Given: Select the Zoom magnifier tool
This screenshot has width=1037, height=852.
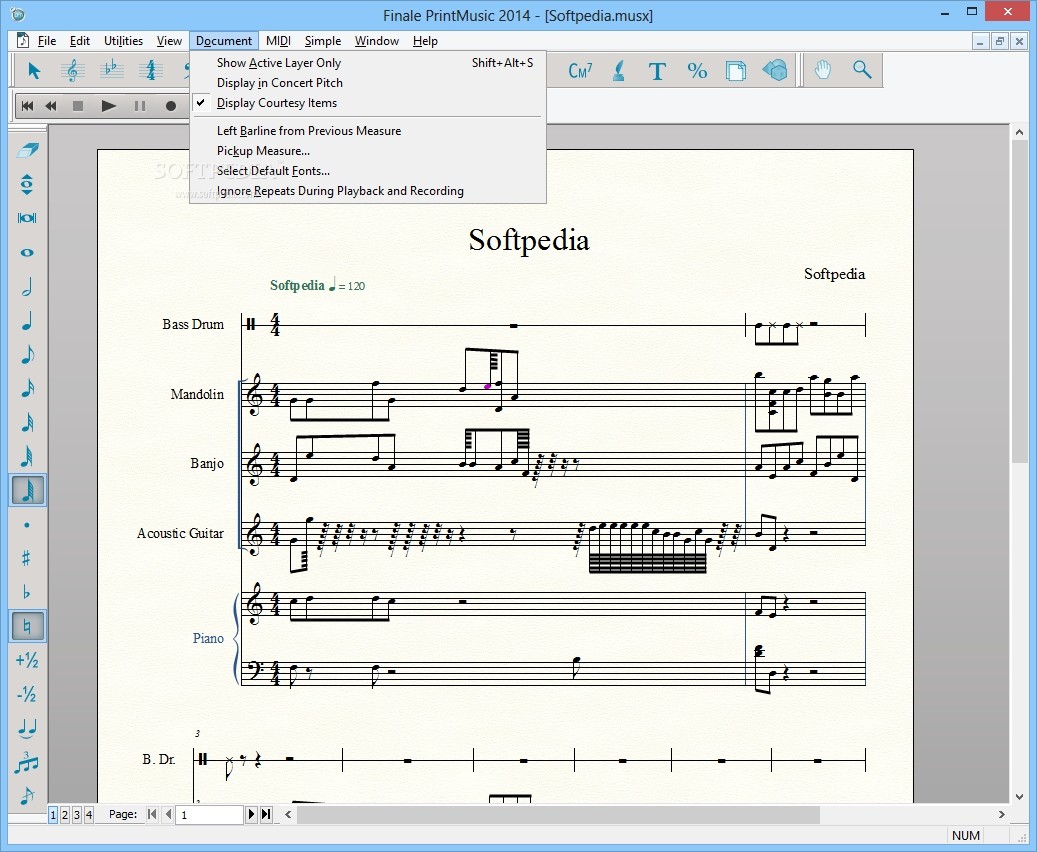Looking at the screenshot, I should pos(862,70).
